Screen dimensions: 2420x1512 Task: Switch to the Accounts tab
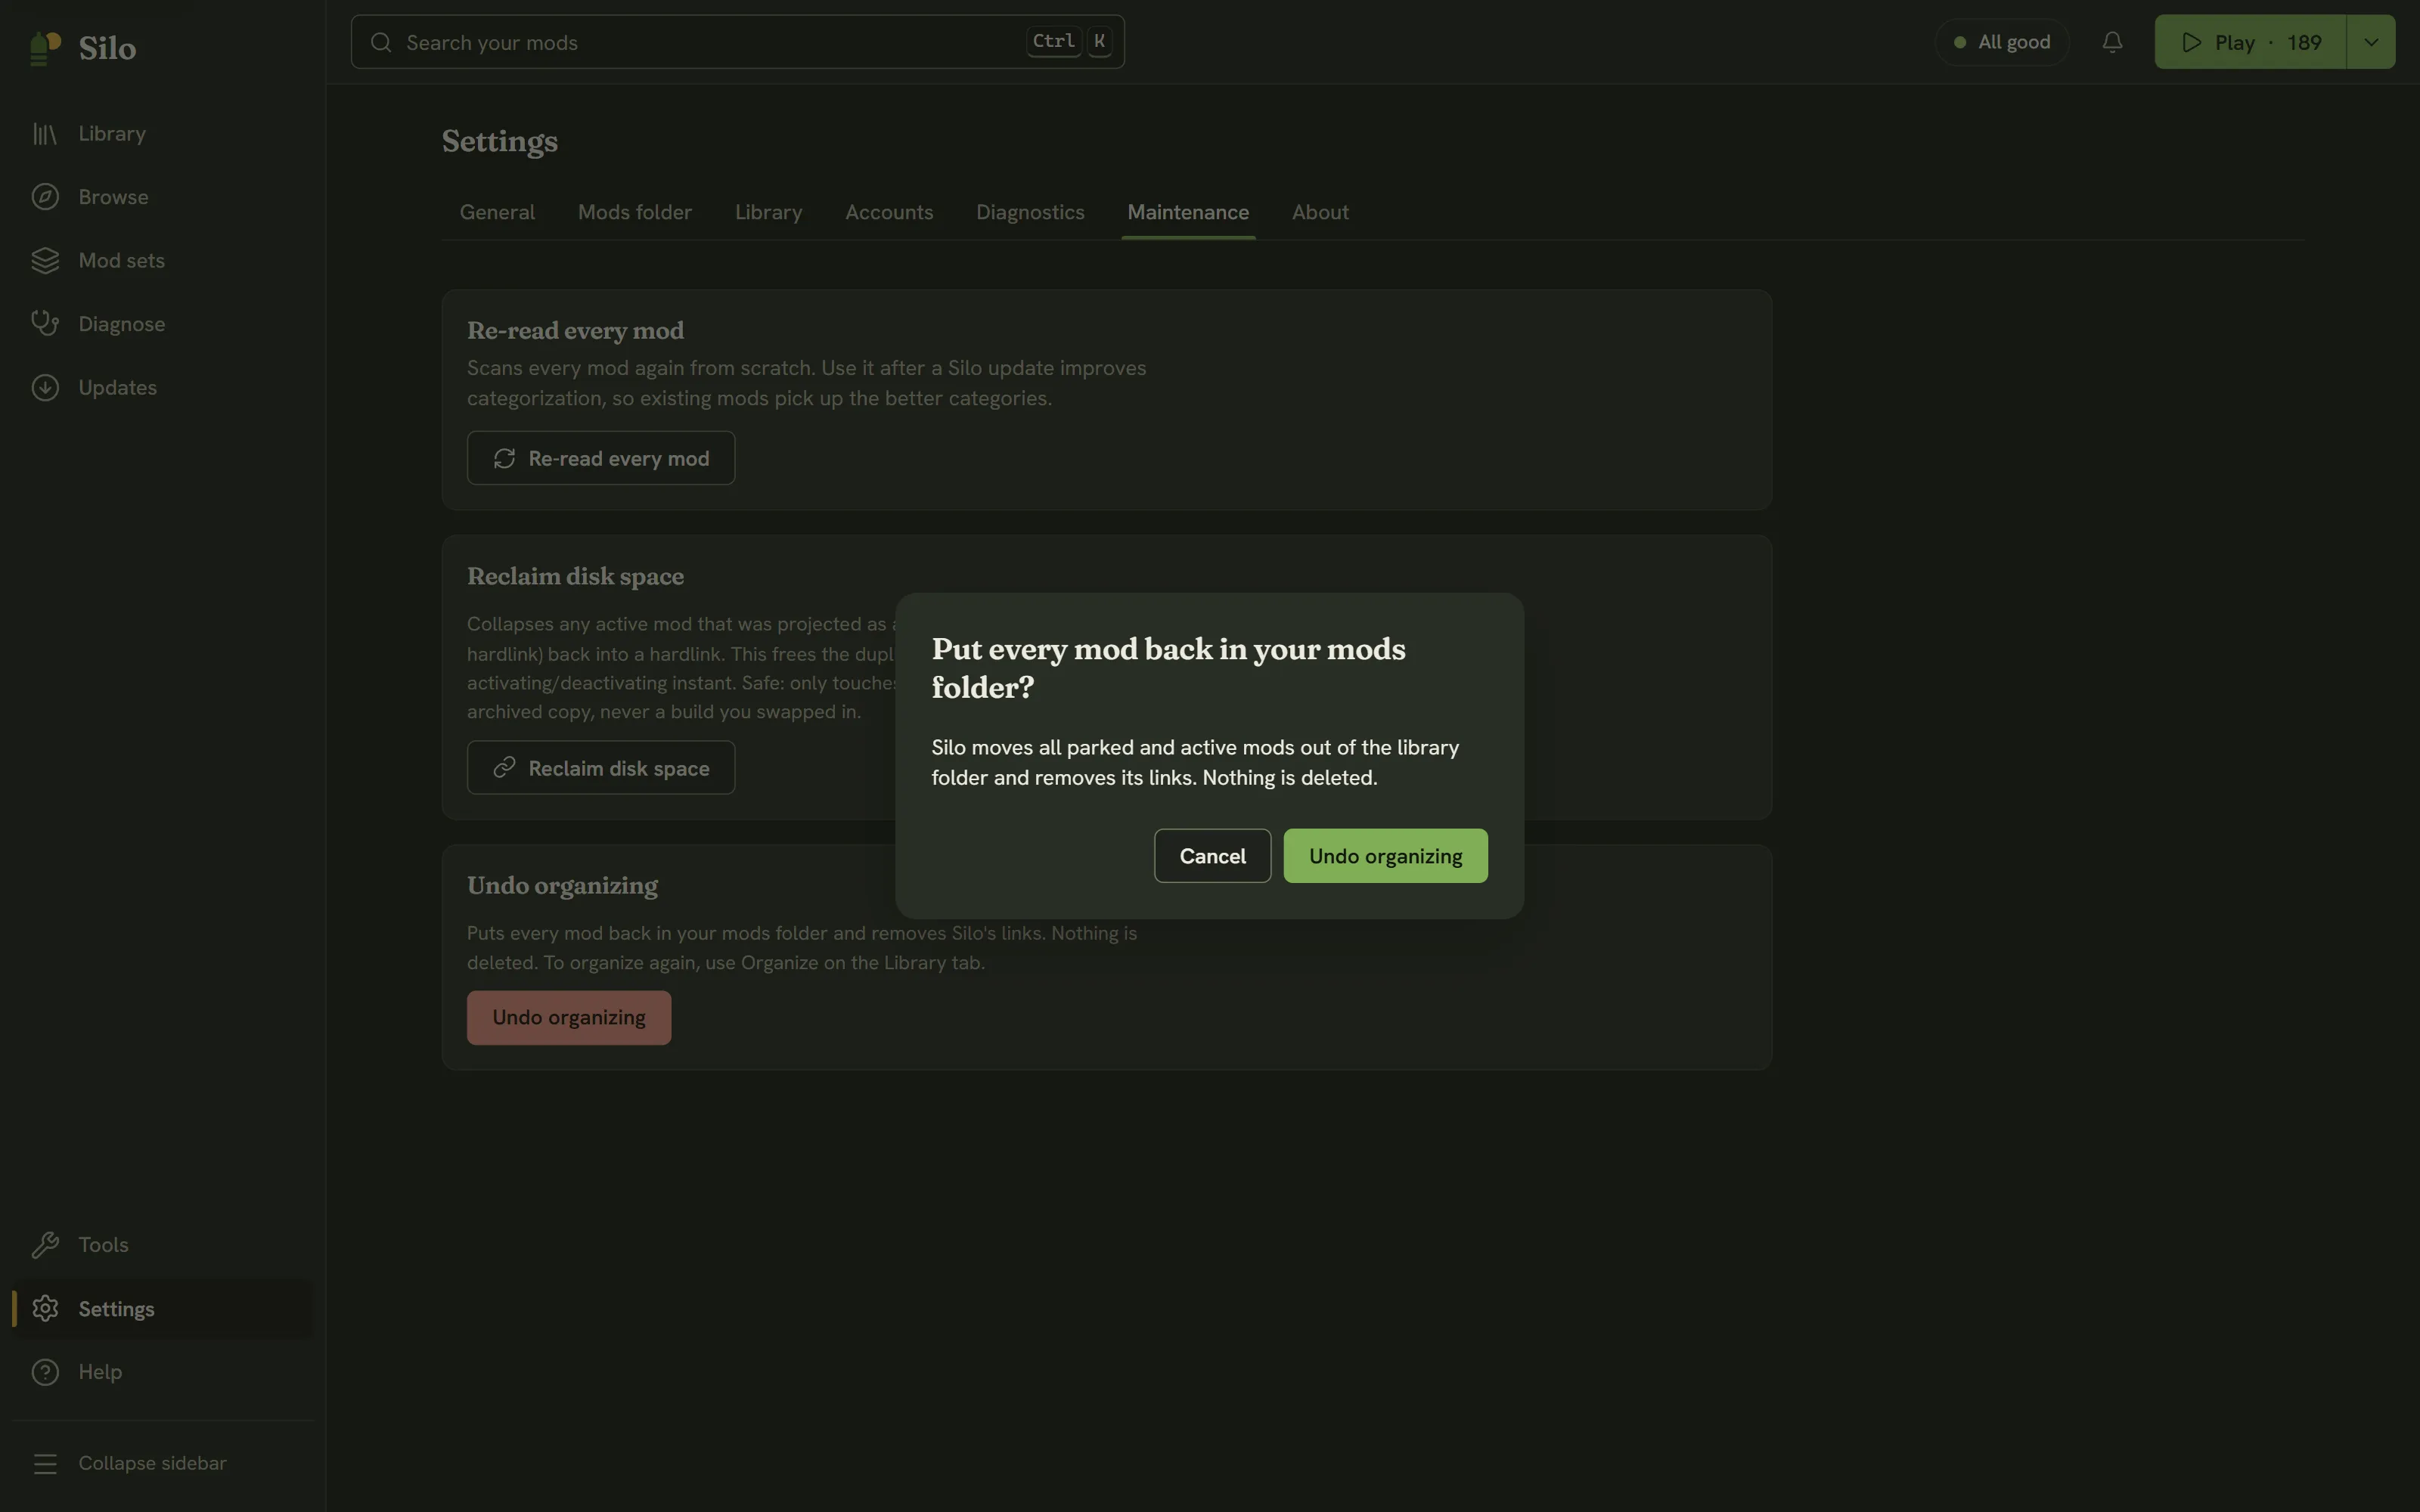(x=889, y=212)
